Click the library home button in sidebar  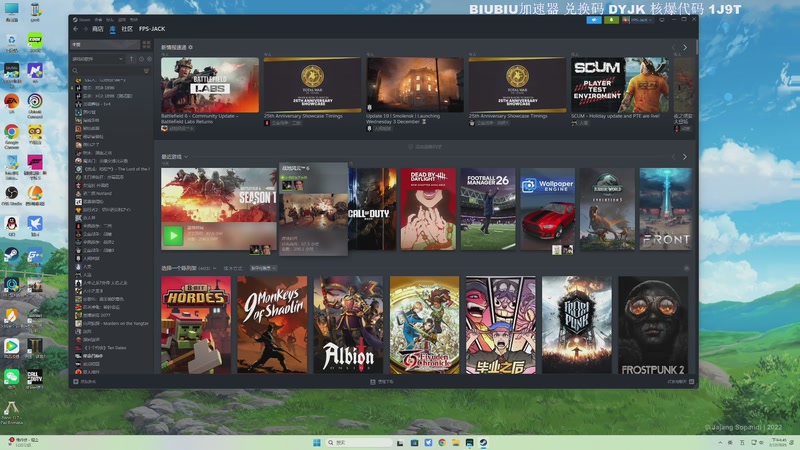(x=105, y=45)
